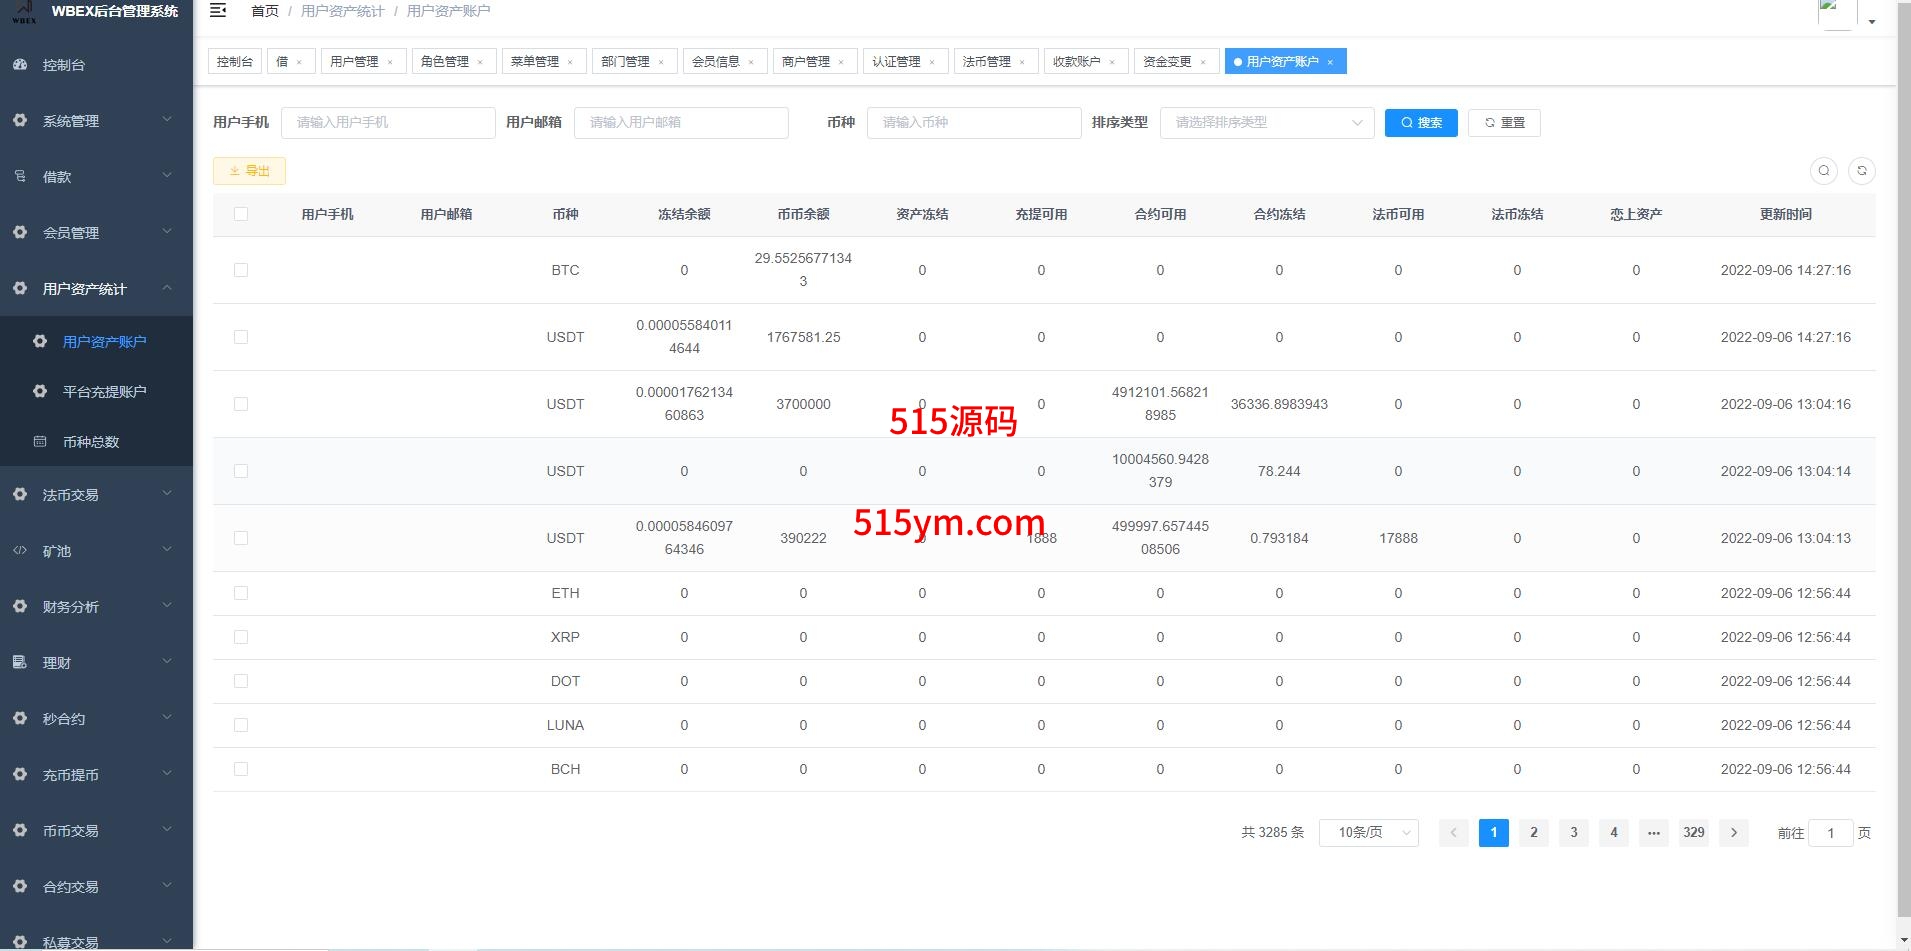
Task: Click the 用户邮箱 email input field
Action: pyautogui.click(x=680, y=123)
